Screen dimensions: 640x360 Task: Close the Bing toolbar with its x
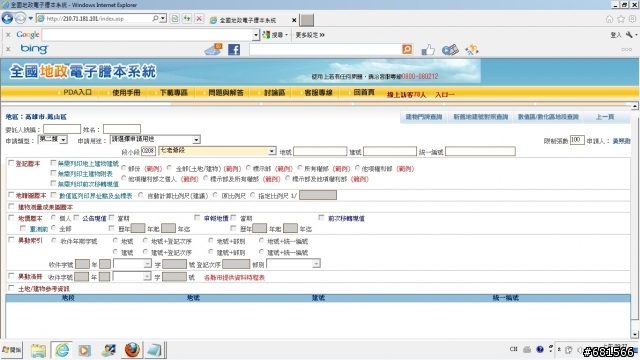coord(8,49)
